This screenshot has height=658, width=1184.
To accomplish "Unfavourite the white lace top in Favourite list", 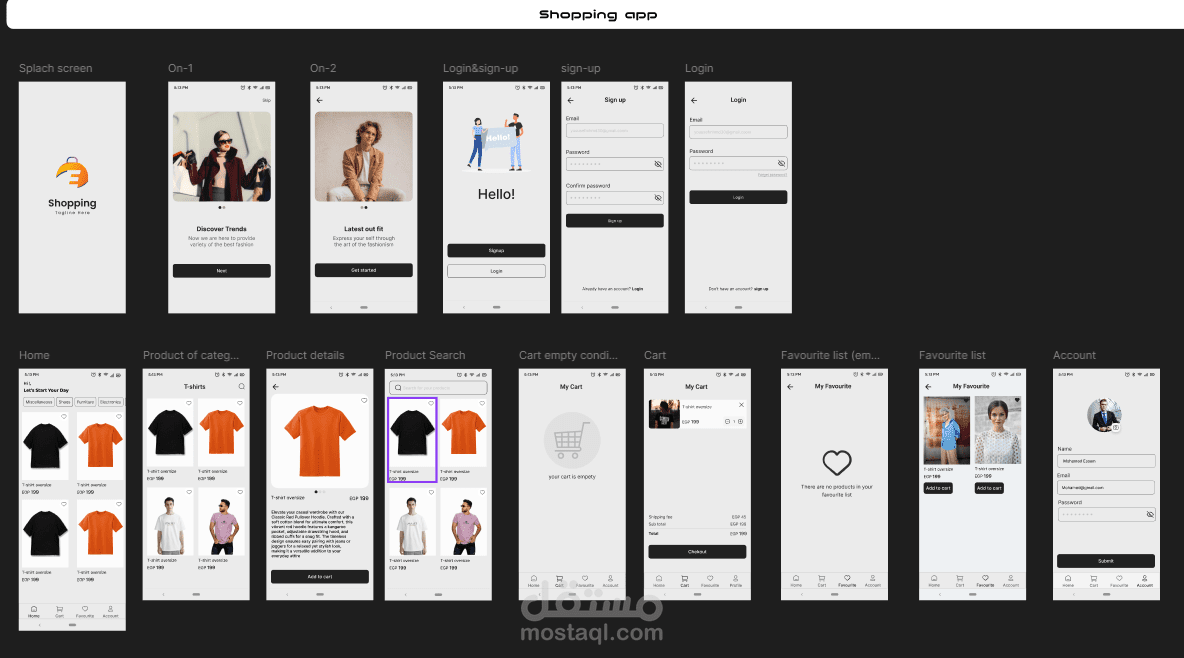I will [x=1017, y=400].
